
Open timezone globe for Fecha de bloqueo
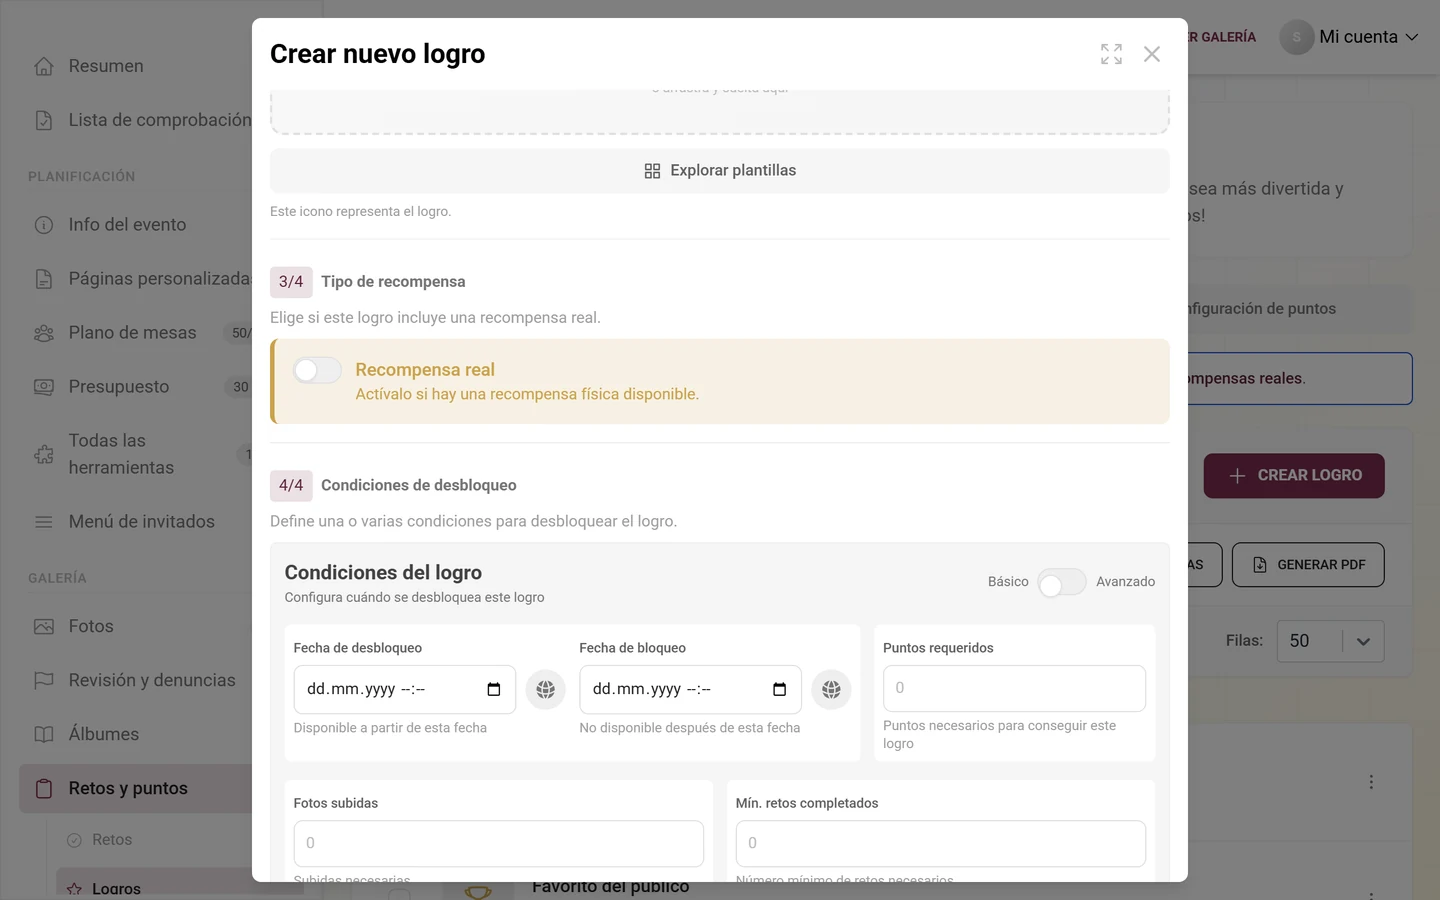point(831,689)
